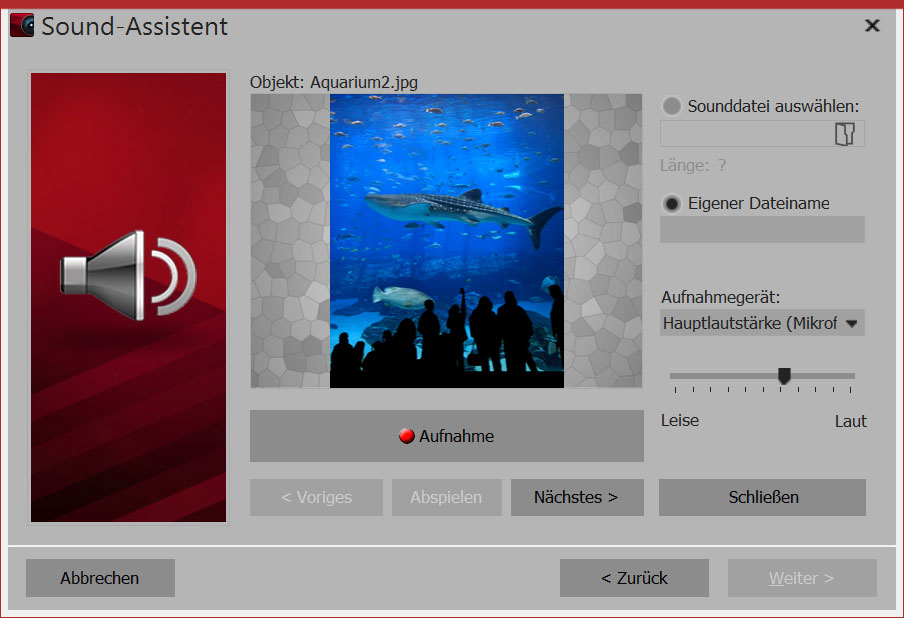904x618 pixels.
Task: Click the 'Weiter >' button
Action: [802, 578]
